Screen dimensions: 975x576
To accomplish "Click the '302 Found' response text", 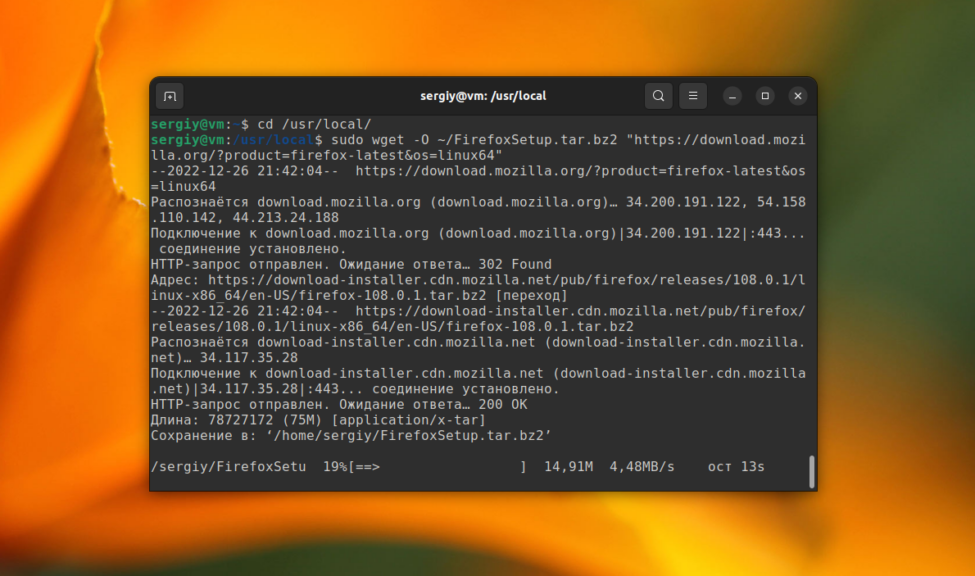I will click(x=515, y=264).
